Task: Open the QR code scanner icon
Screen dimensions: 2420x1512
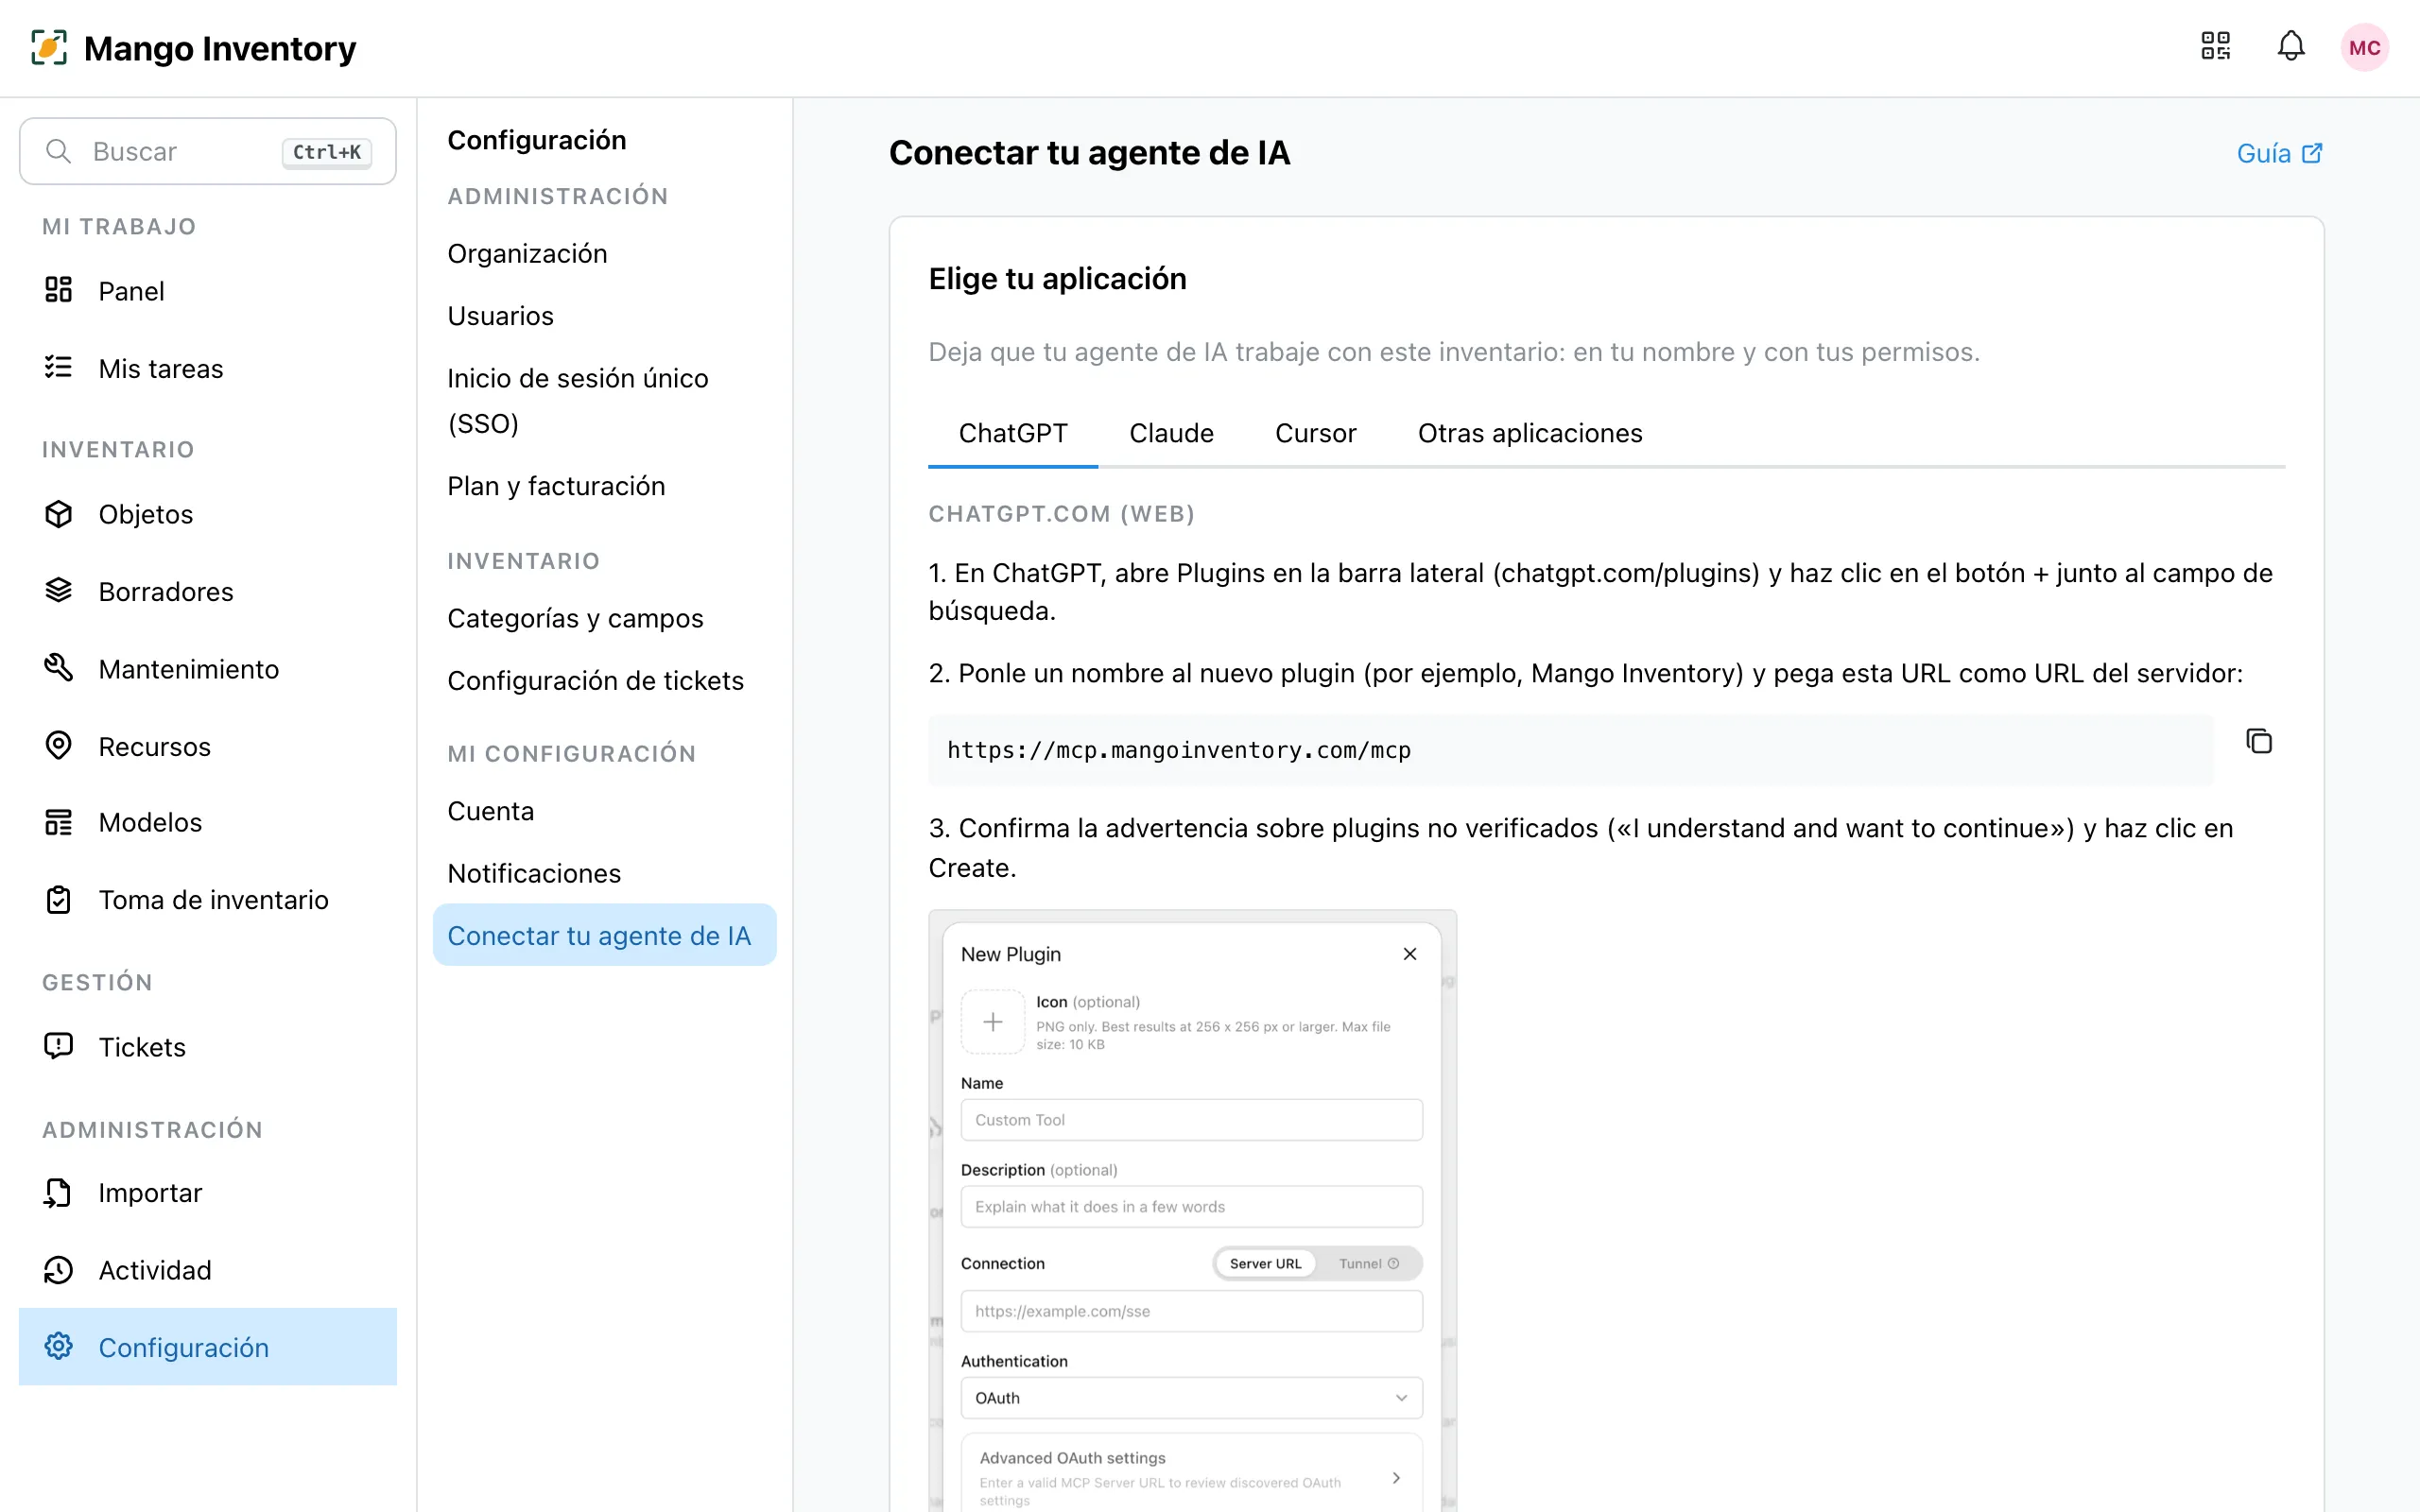Action: click(2215, 46)
